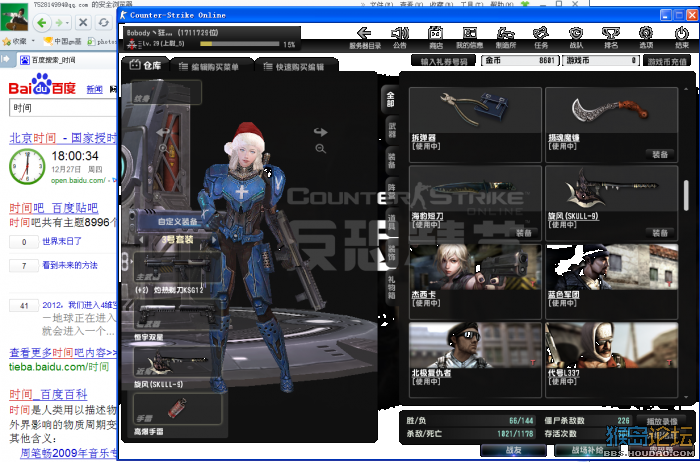Click the 金币 balance field

(520, 61)
